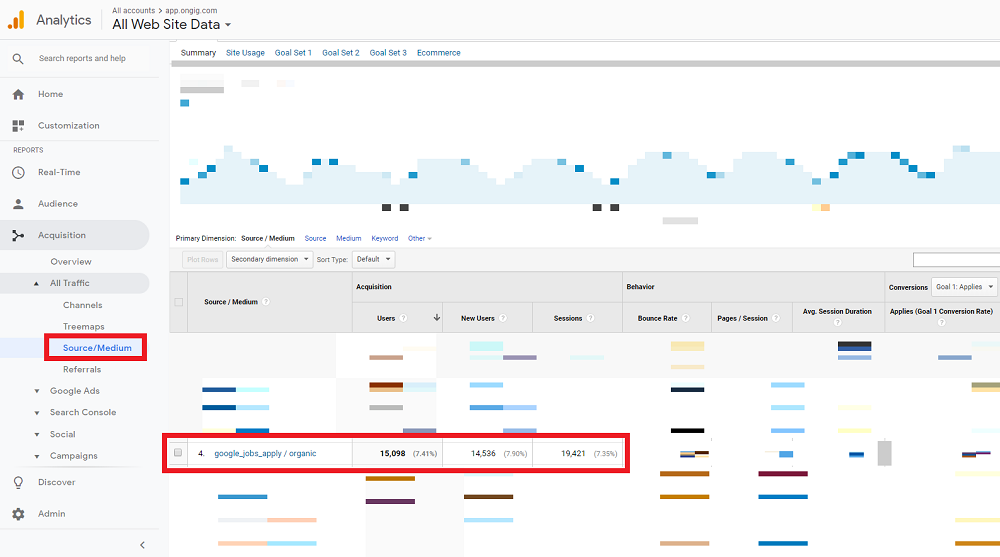Click the help icon beside New Users
1000x557 pixels.
coord(503,318)
